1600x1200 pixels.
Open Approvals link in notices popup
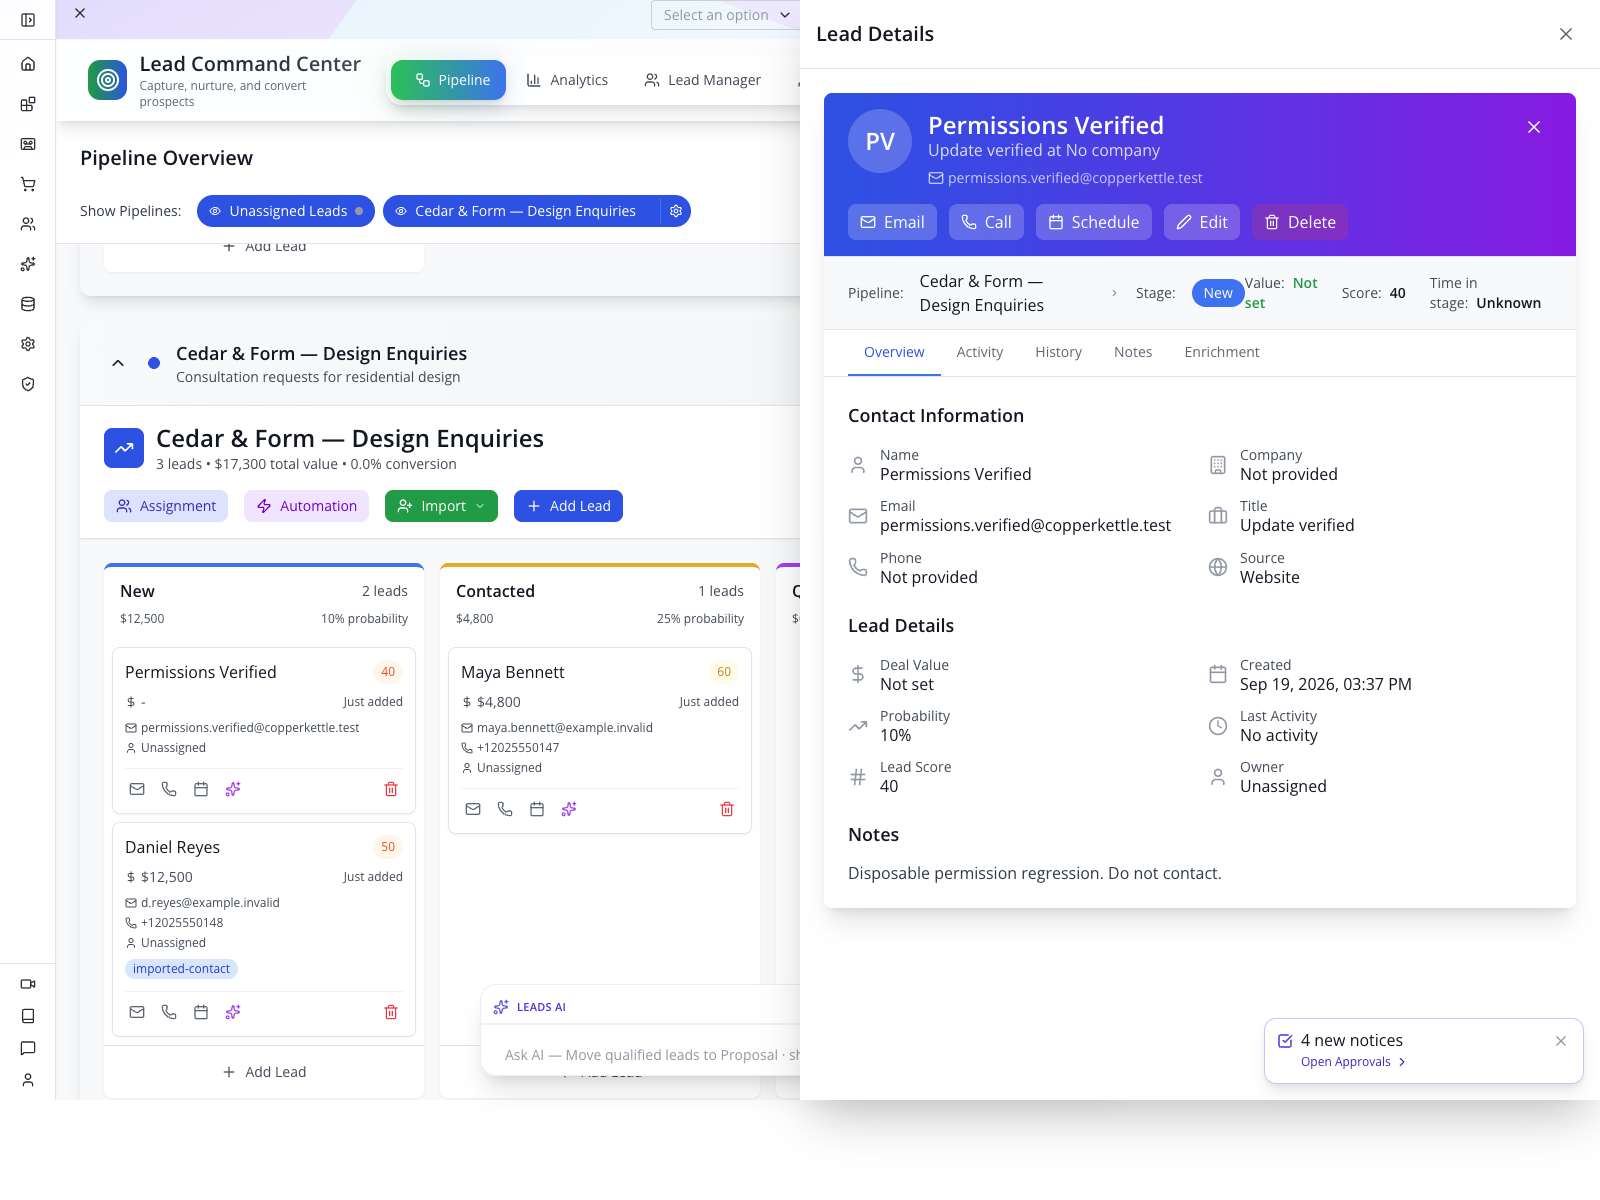click(x=1353, y=1062)
